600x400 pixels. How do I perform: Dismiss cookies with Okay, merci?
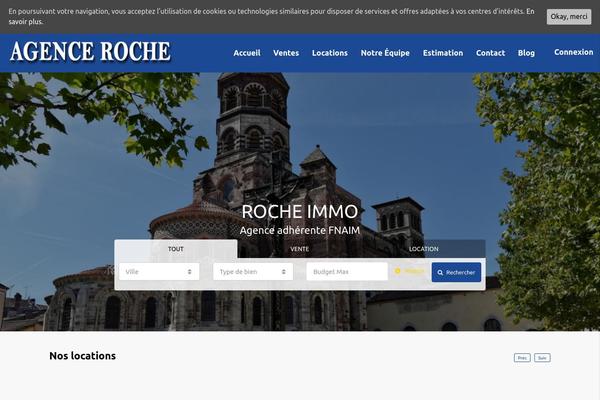(x=569, y=16)
